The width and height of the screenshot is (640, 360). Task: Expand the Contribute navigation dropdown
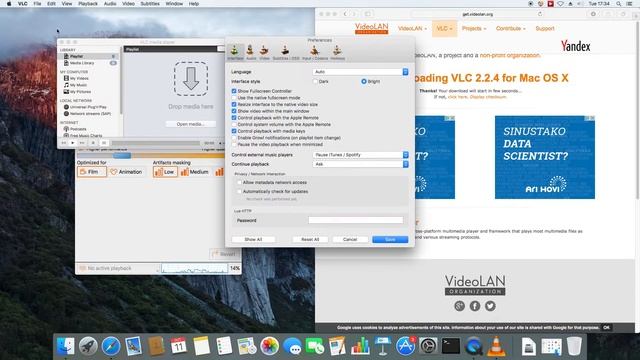click(x=511, y=29)
